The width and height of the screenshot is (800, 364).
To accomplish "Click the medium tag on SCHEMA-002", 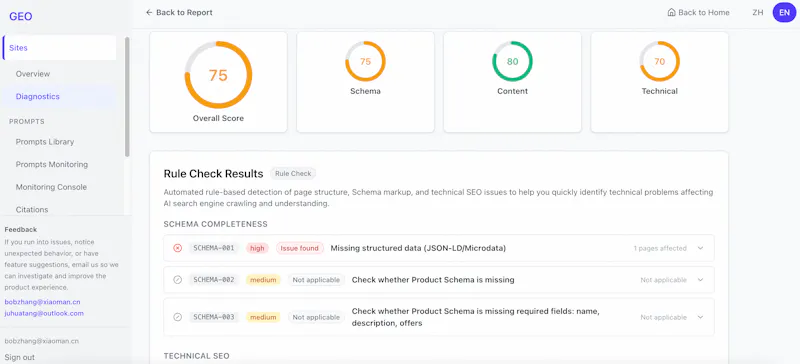I will tap(263, 280).
